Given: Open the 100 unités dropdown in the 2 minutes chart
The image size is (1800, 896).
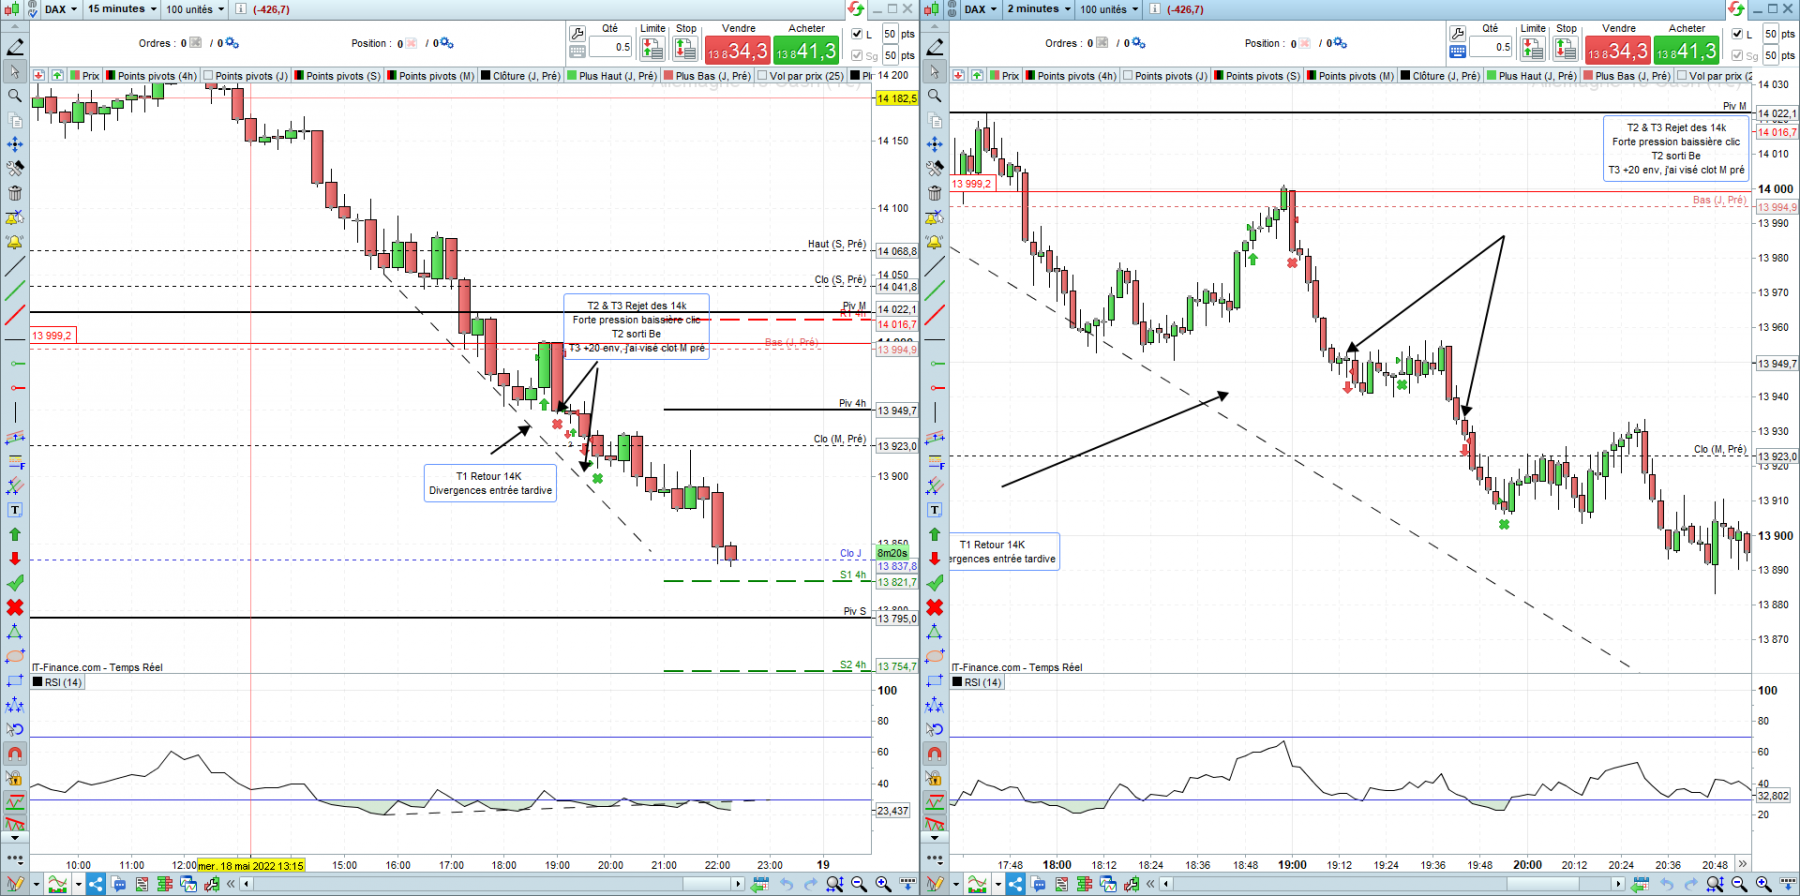Looking at the screenshot, I should tap(1110, 9).
